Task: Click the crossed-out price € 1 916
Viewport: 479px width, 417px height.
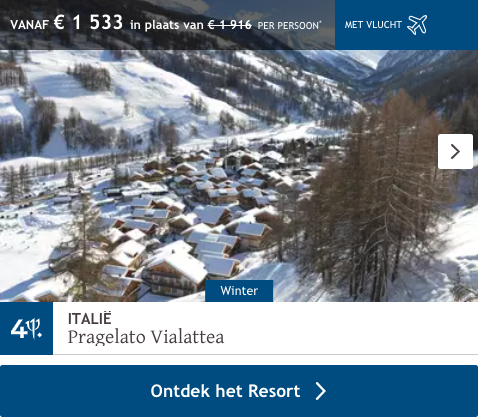Action: click(x=230, y=25)
